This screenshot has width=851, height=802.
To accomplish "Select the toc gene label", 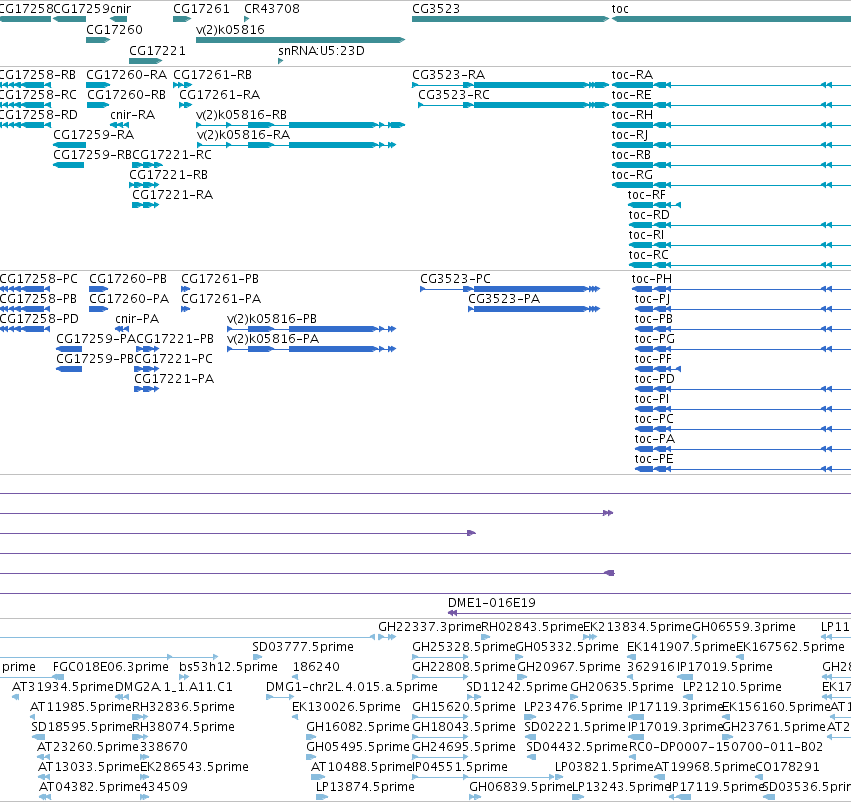I will tap(620, 9).
